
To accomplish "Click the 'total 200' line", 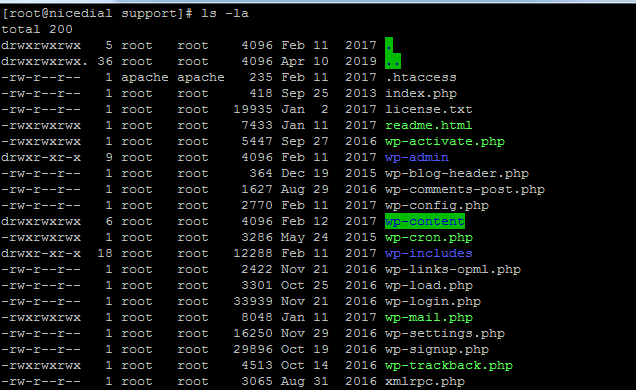I will [x=37, y=29].
